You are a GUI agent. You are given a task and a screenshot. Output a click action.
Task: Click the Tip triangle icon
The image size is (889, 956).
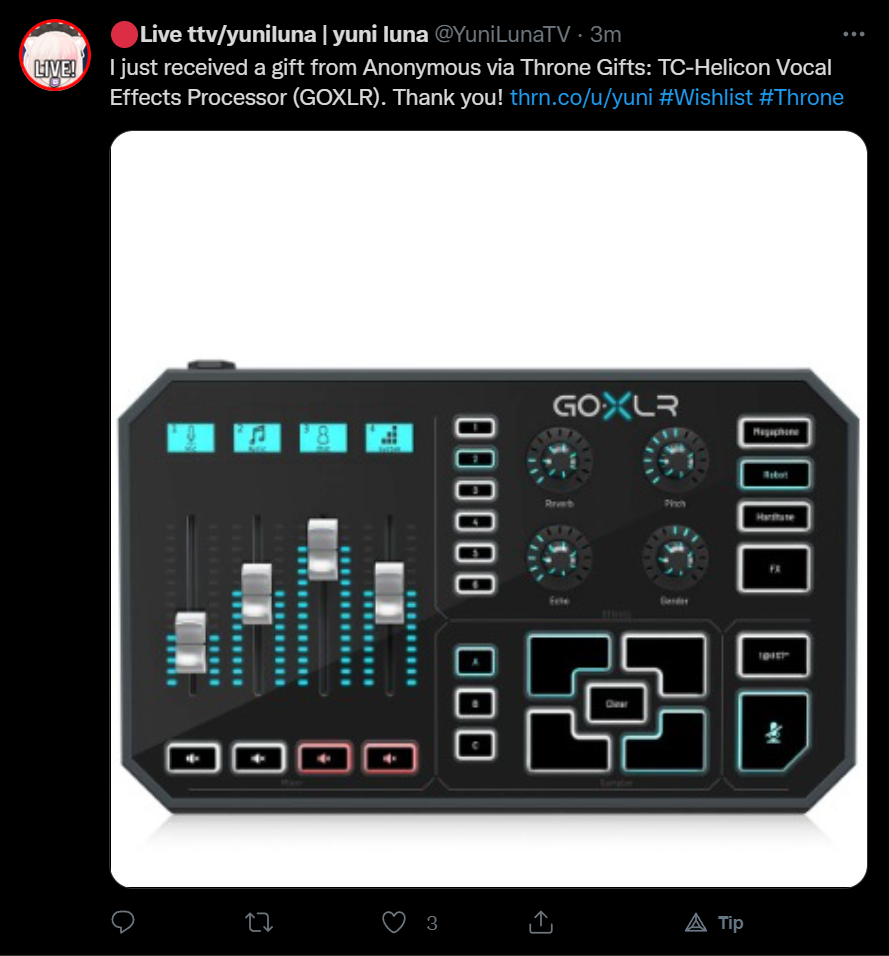coord(696,922)
